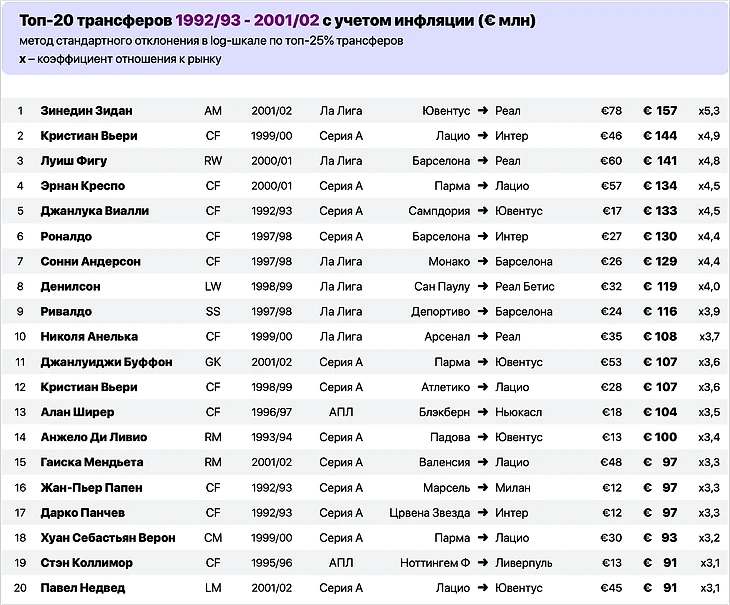Select the club Црвена Звезда

(430, 513)
